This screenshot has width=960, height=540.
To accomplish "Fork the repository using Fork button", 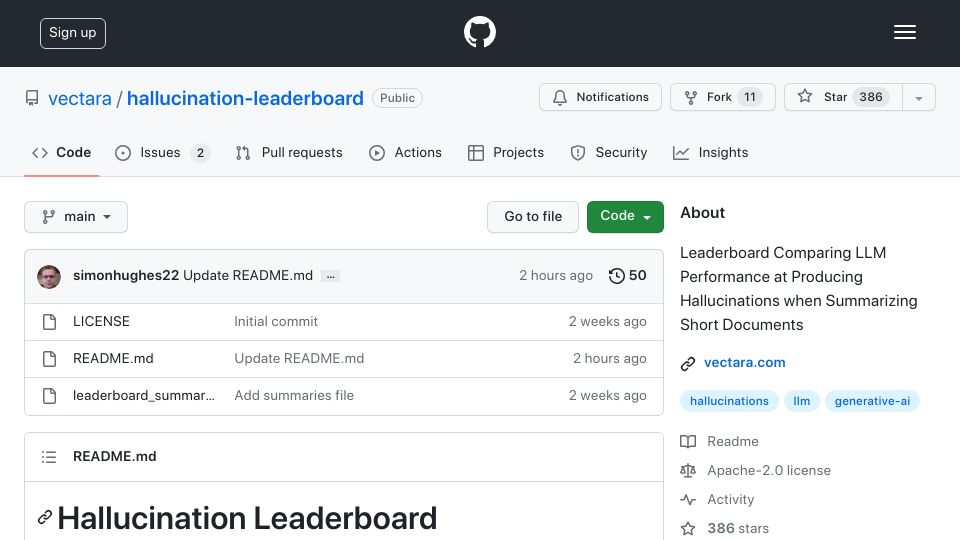I will 722,97.
